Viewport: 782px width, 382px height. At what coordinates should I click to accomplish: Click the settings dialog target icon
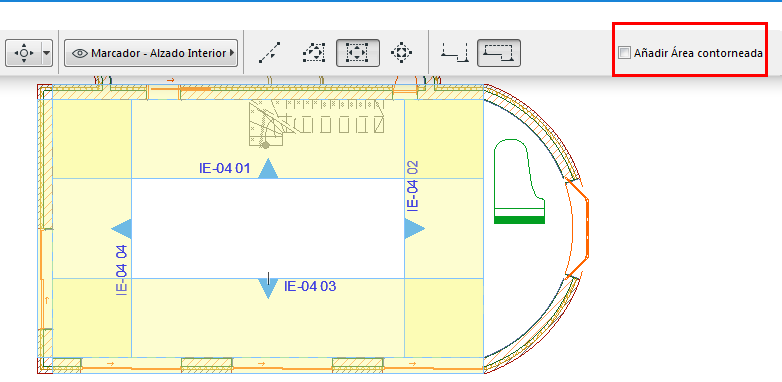pos(23,53)
